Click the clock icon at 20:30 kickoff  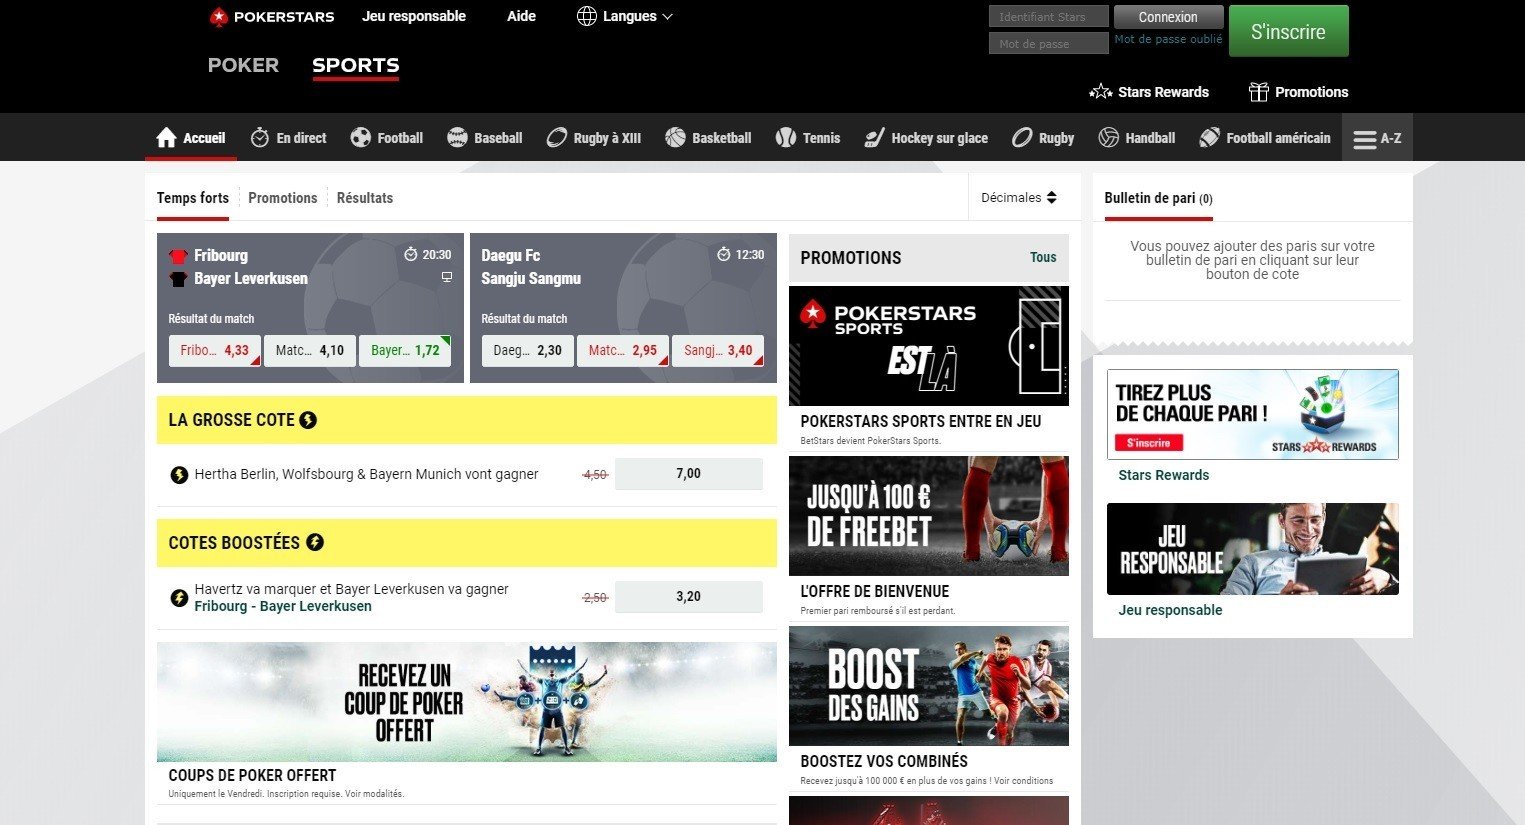[x=410, y=254]
